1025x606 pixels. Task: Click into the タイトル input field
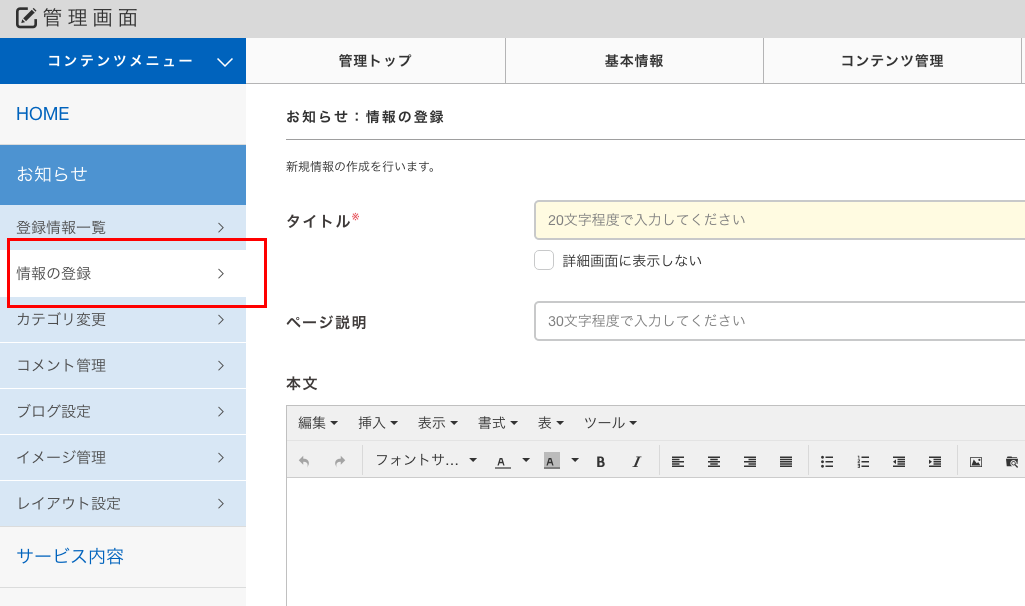tap(780, 220)
